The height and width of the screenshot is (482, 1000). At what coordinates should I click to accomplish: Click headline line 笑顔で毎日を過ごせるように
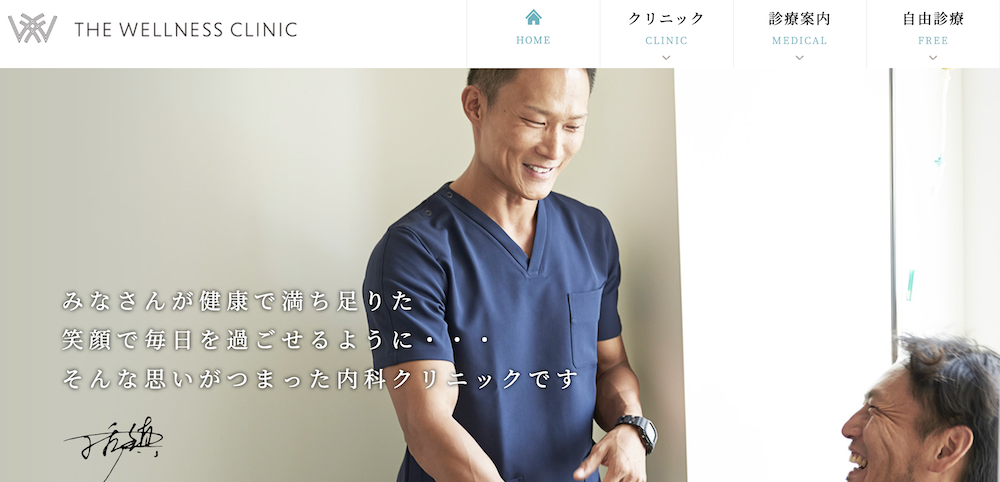point(276,340)
